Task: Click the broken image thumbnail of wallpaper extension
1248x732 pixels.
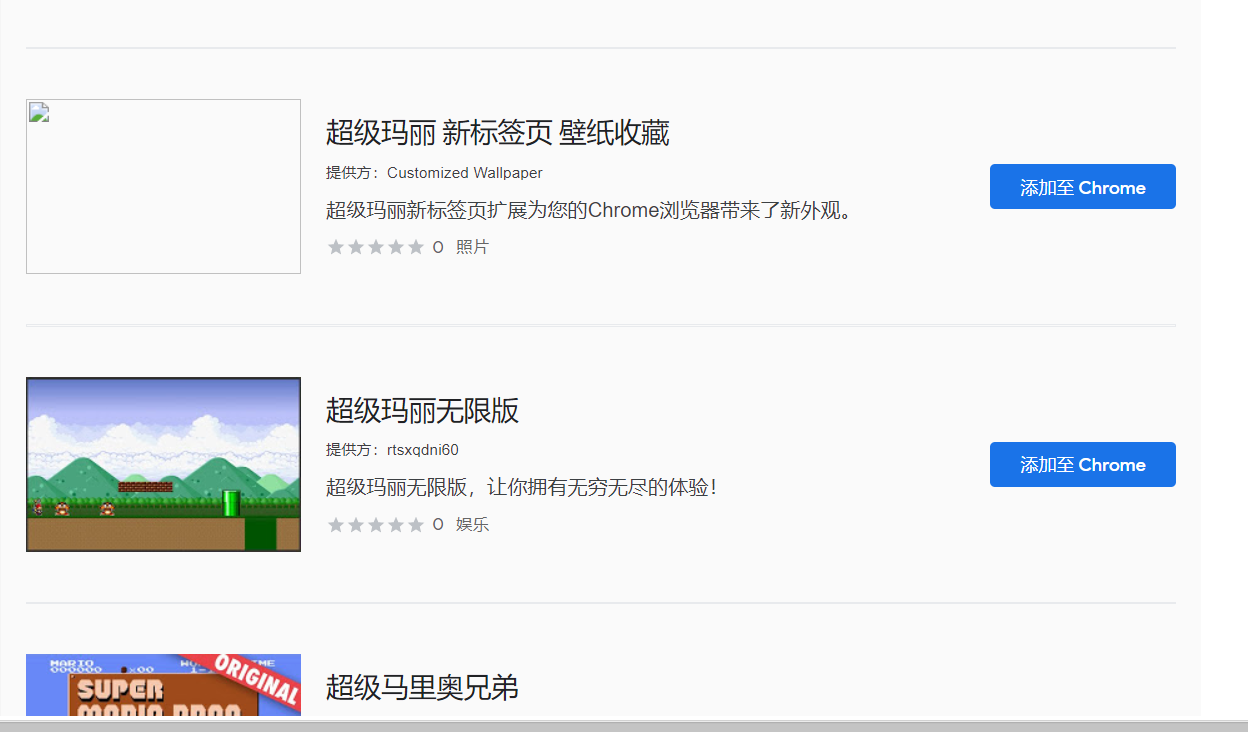Action: (163, 186)
